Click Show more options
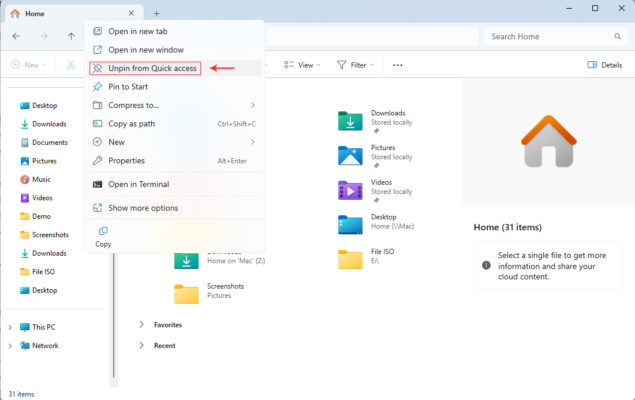Image resolution: width=635 pixels, height=400 pixels. (x=175, y=208)
